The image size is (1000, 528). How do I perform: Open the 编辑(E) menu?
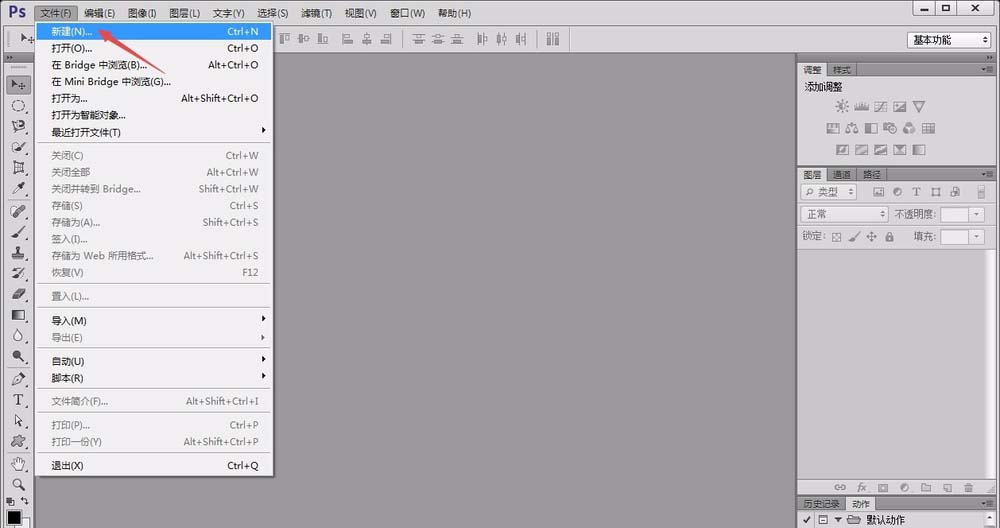(99, 13)
